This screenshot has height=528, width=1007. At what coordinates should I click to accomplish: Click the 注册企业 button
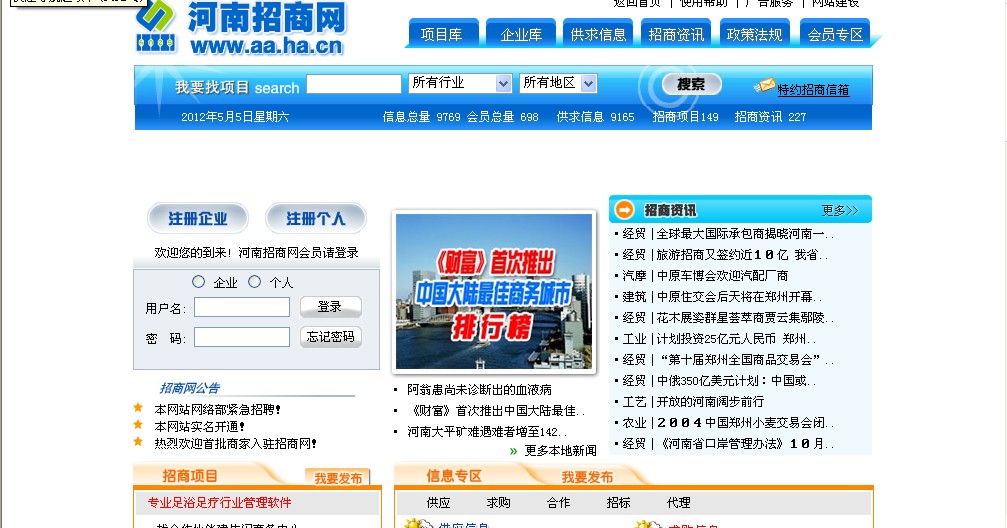tap(198, 218)
